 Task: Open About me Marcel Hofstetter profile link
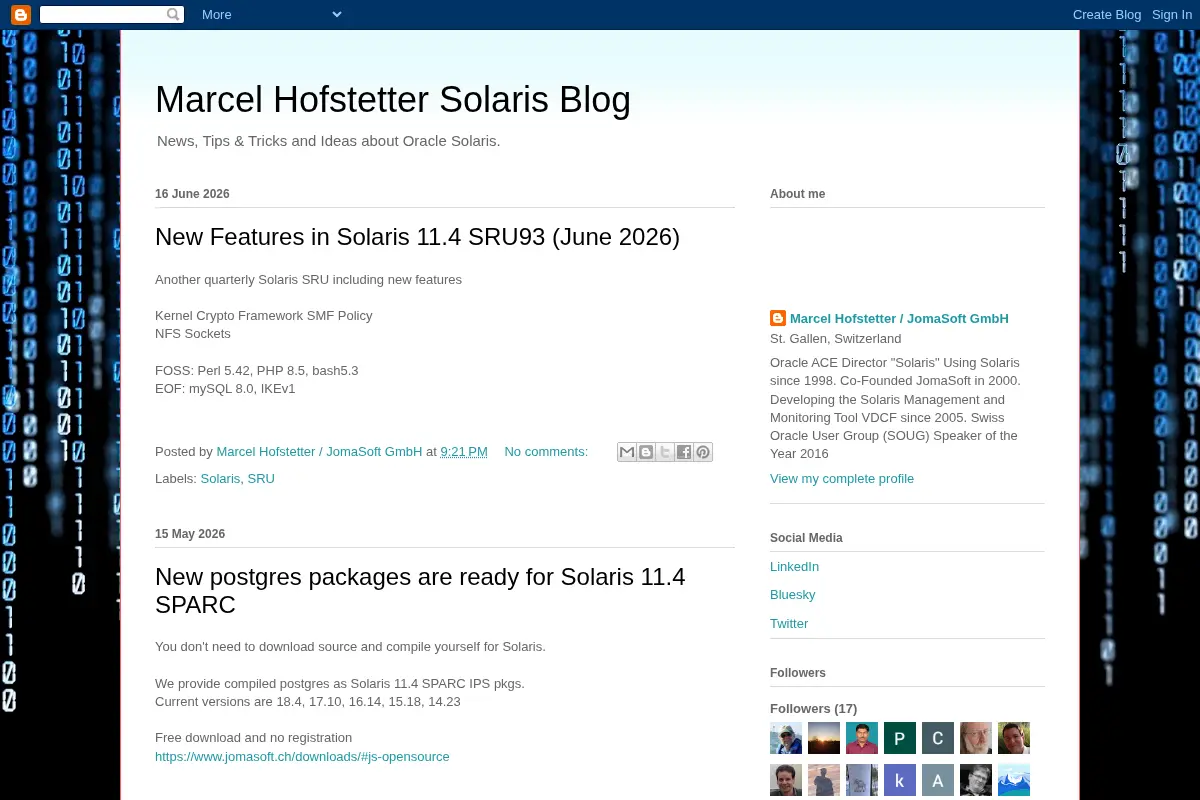899,319
